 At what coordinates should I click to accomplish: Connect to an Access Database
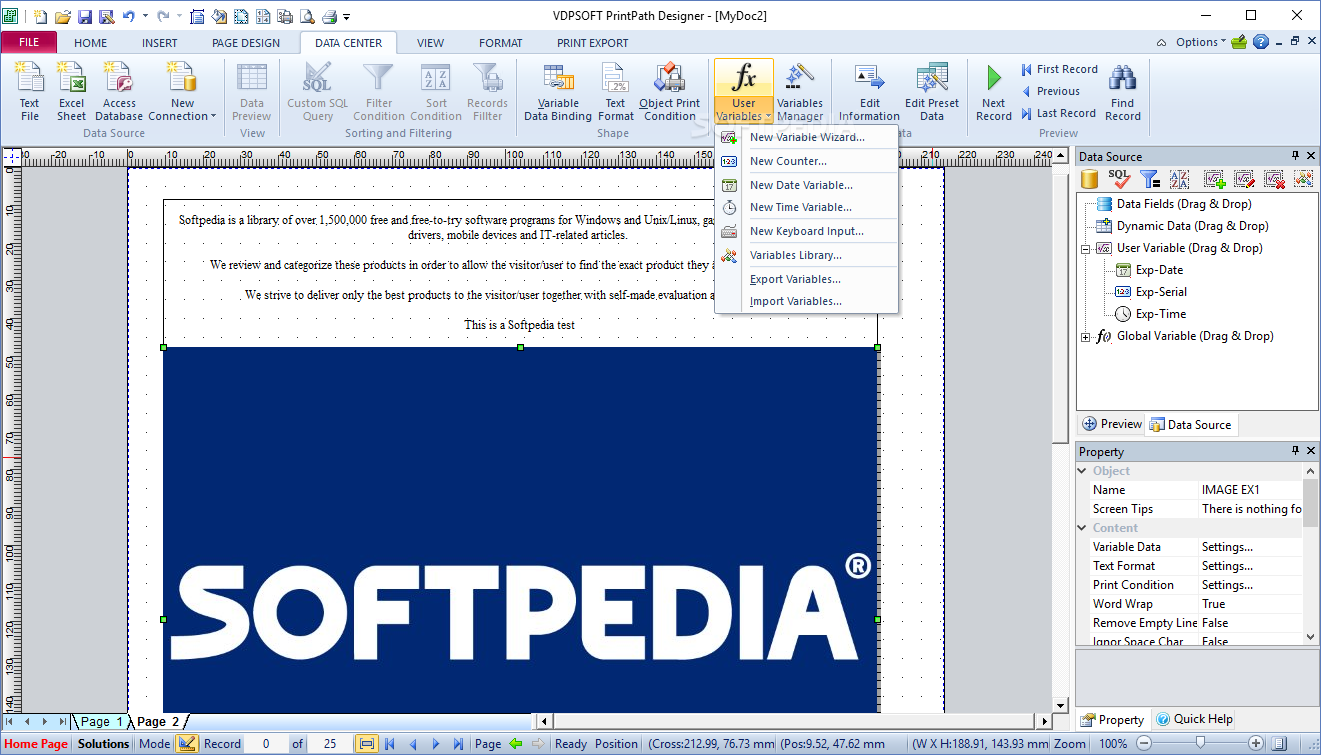tap(119, 91)
